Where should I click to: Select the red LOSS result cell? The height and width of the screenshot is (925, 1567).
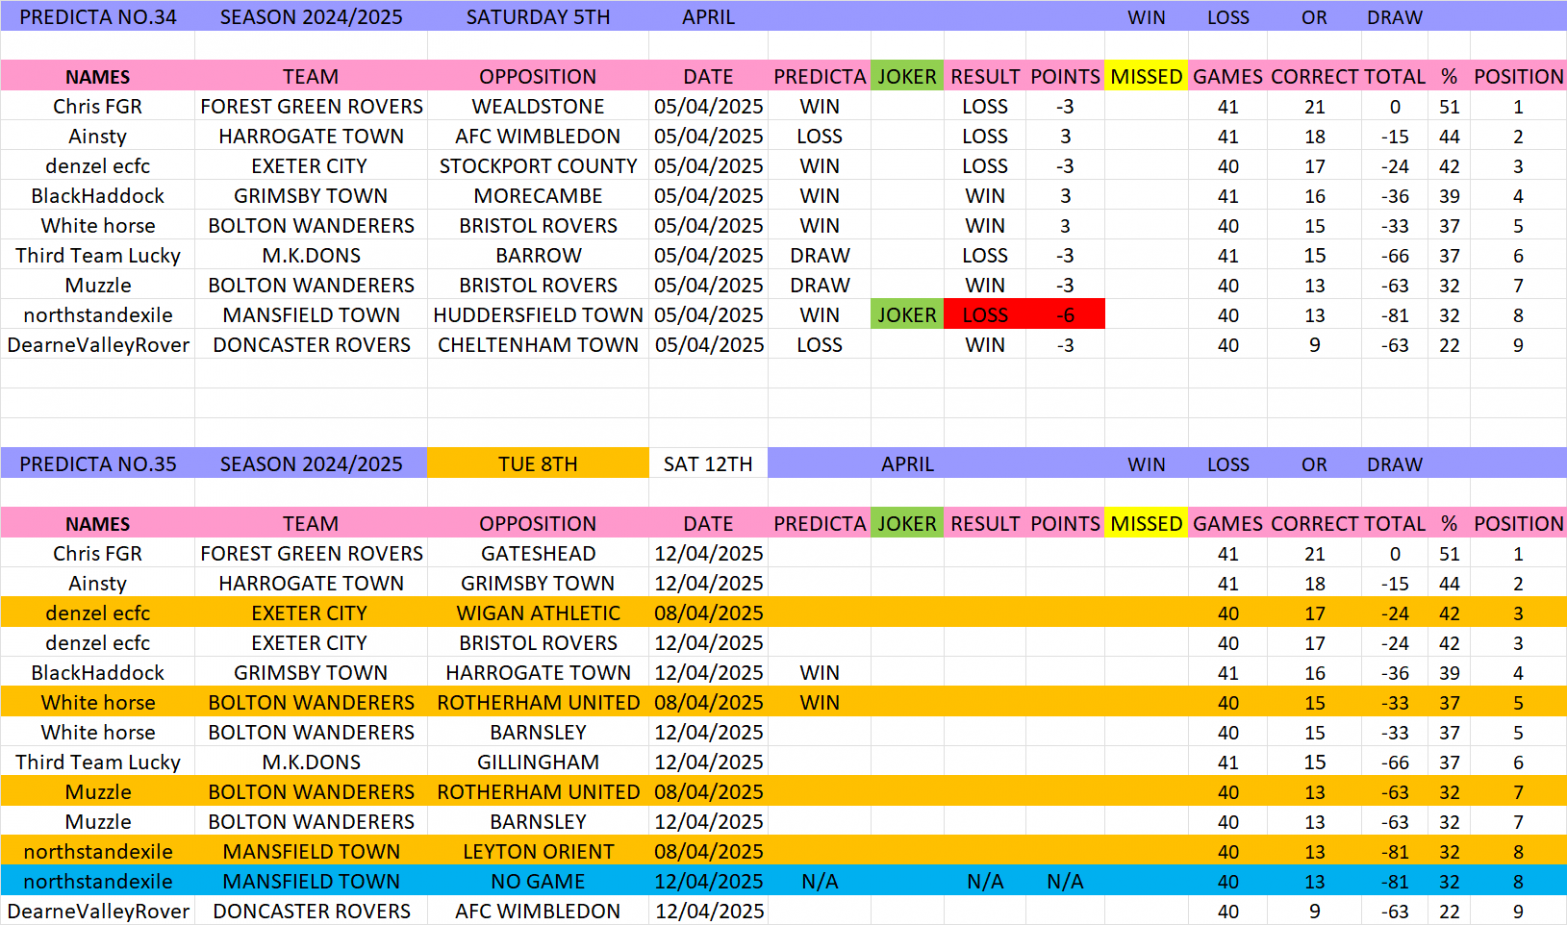[x=985, y=315]
